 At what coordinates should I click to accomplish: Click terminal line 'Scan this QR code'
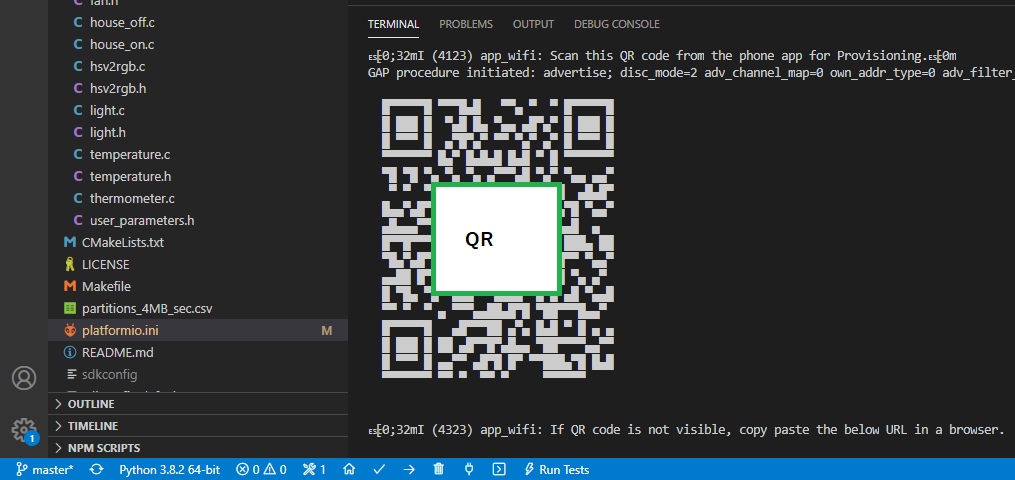(662, 55)
